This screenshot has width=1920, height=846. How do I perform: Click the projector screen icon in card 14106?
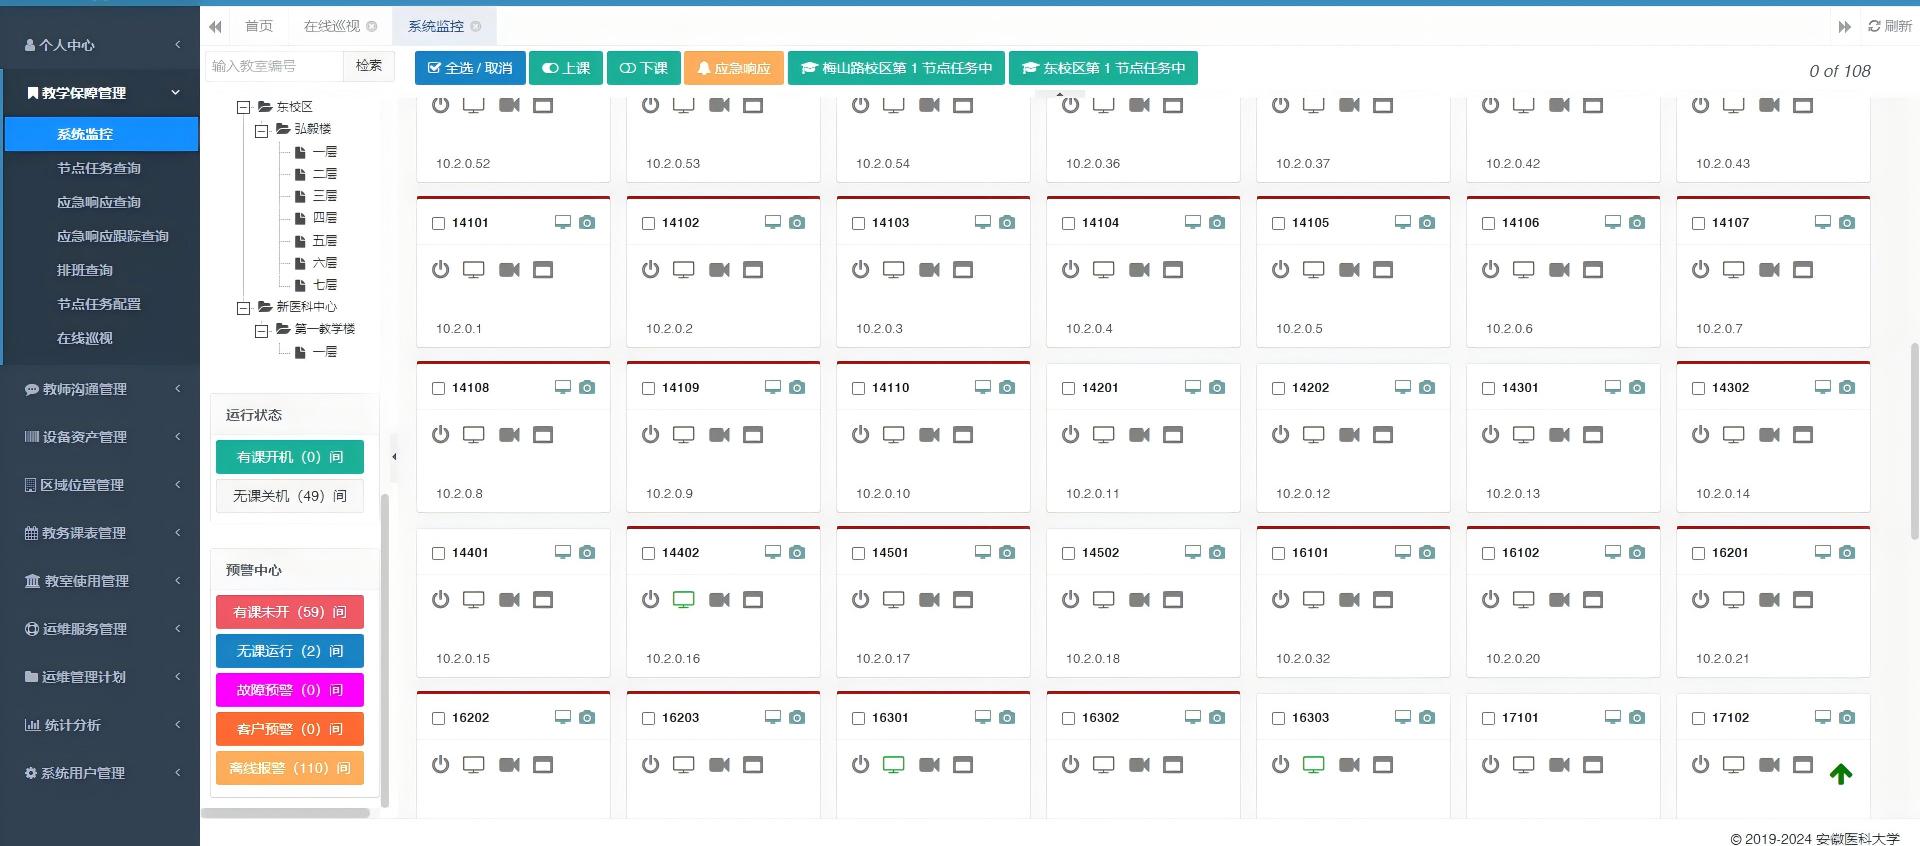pyautogui.click(x=1593, y=269)
